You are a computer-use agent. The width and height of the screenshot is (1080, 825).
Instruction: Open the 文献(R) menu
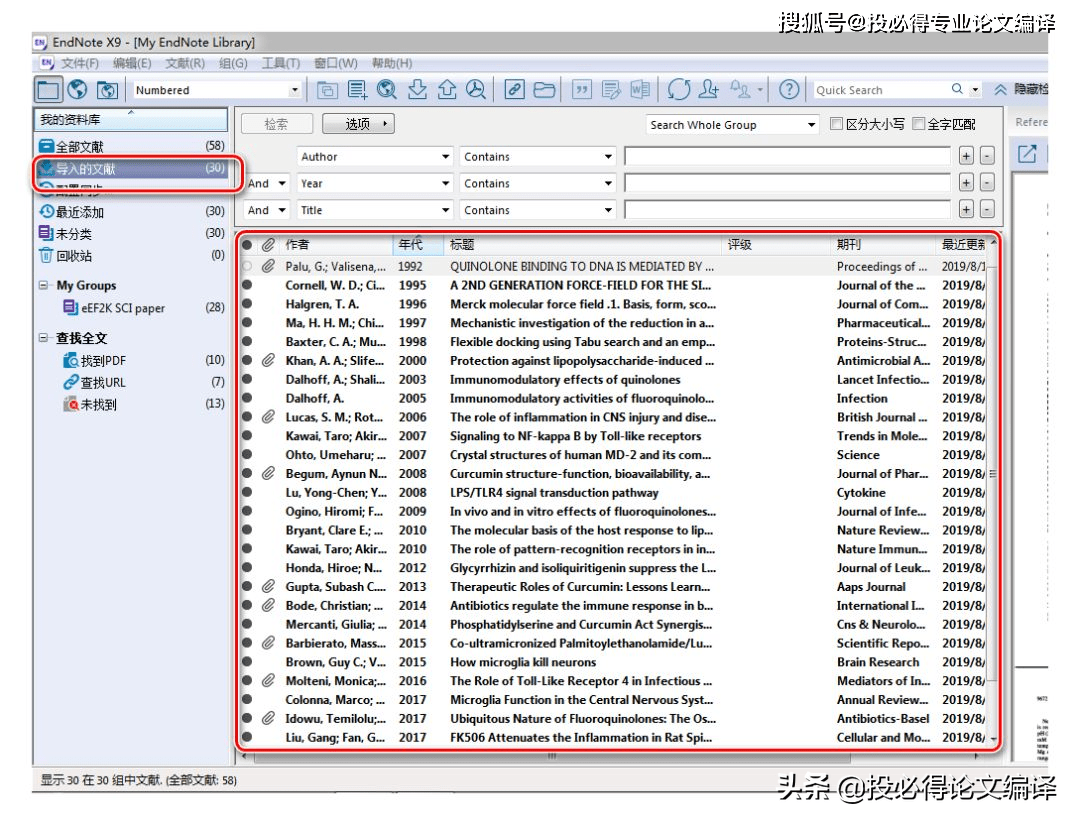coord(185,63)
